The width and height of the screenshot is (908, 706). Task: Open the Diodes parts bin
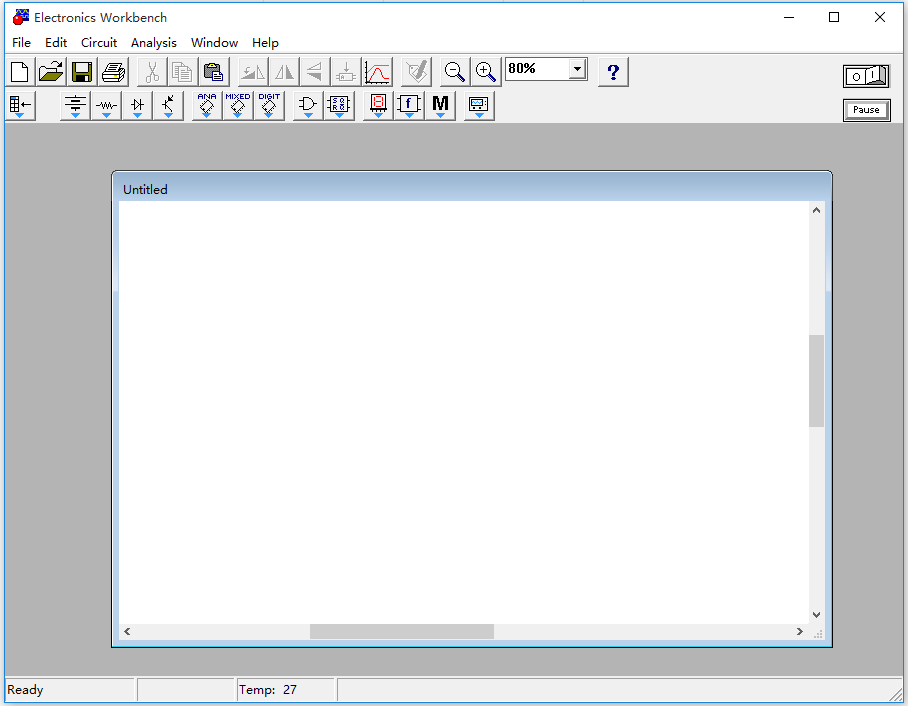(137, 105)
